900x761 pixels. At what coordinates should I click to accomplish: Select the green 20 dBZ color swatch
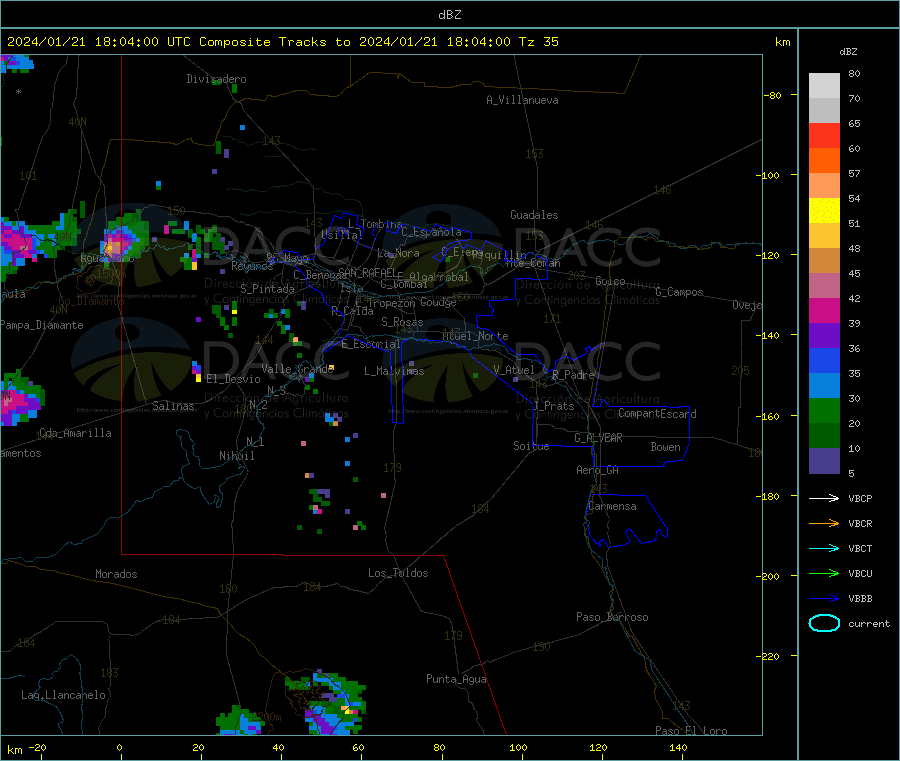[x=824, y=410]
